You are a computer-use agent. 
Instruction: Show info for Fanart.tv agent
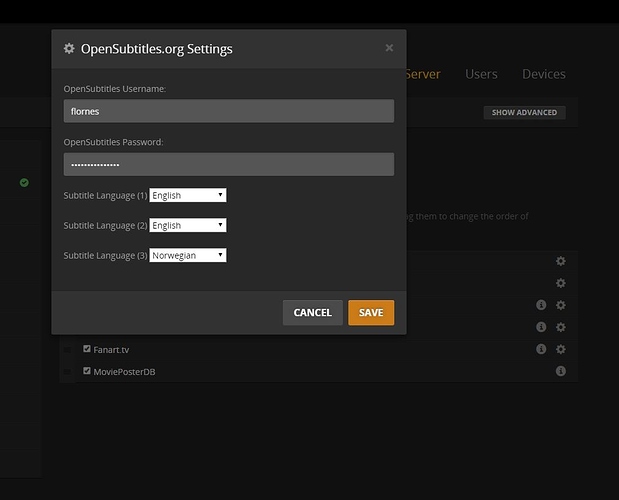541,349
